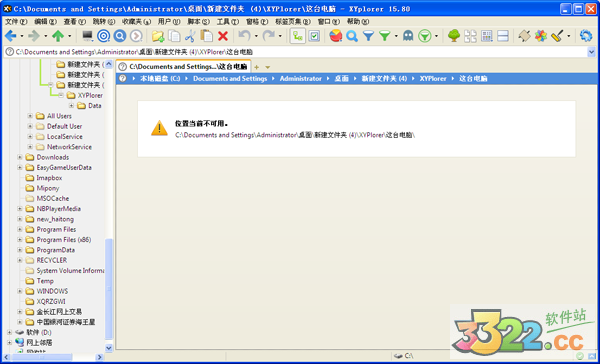Screen dimensions: 600x364
Task: Open the 查看 (View) menu
Action: click(x=75, y=21)
